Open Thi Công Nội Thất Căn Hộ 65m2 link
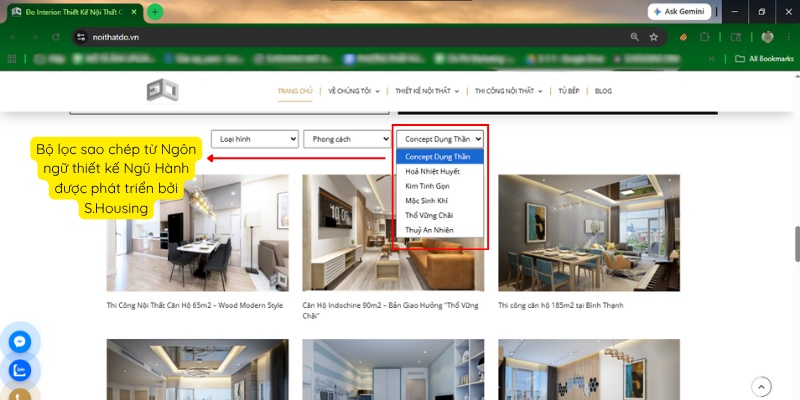The height and width of the screenshot is (400, 800). point(194,305)
